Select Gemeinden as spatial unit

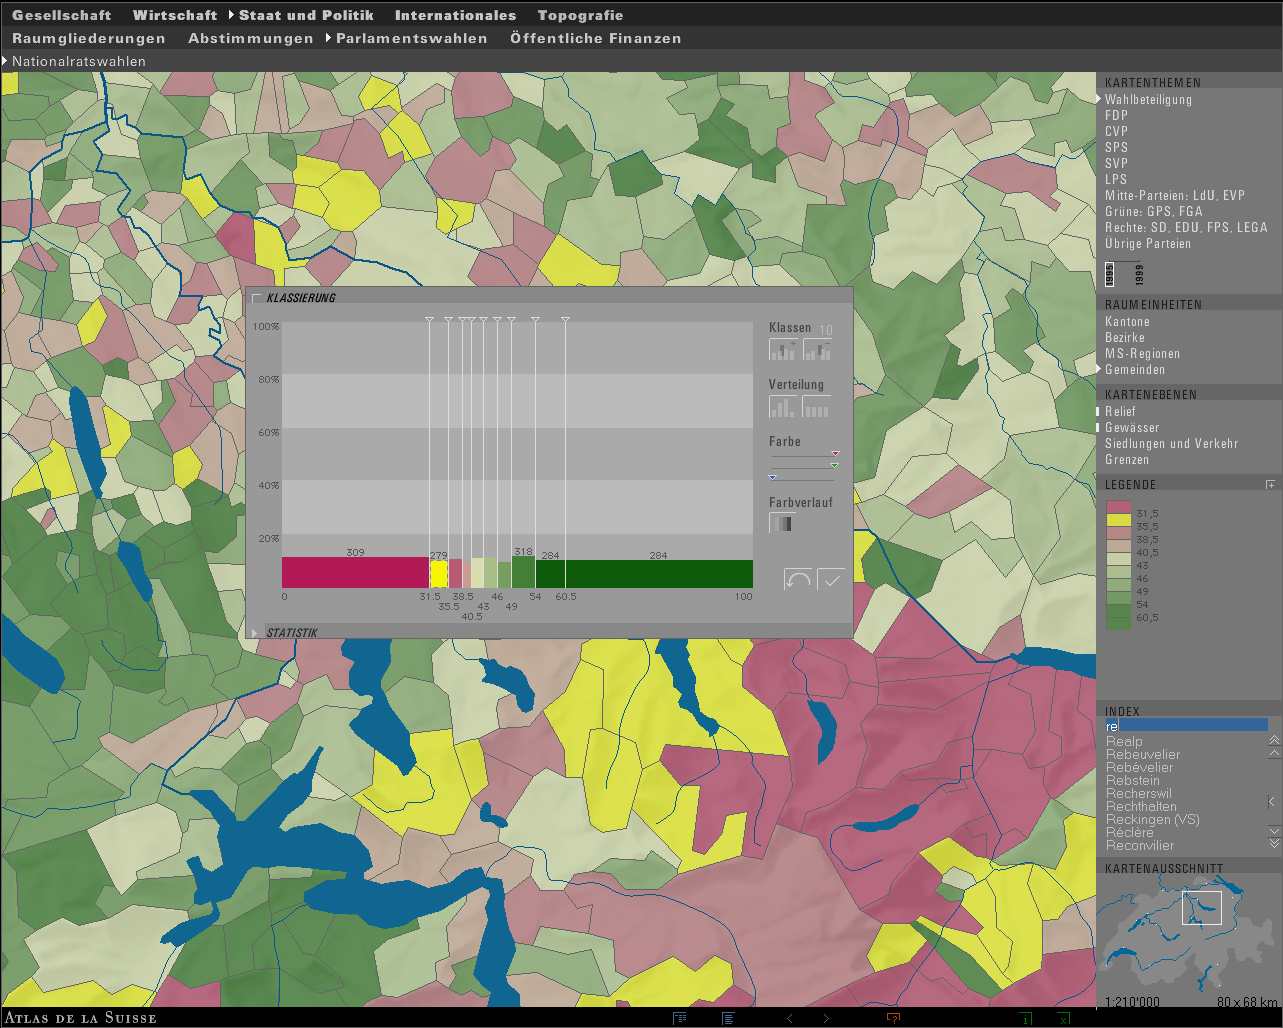tap(1135, 370)
